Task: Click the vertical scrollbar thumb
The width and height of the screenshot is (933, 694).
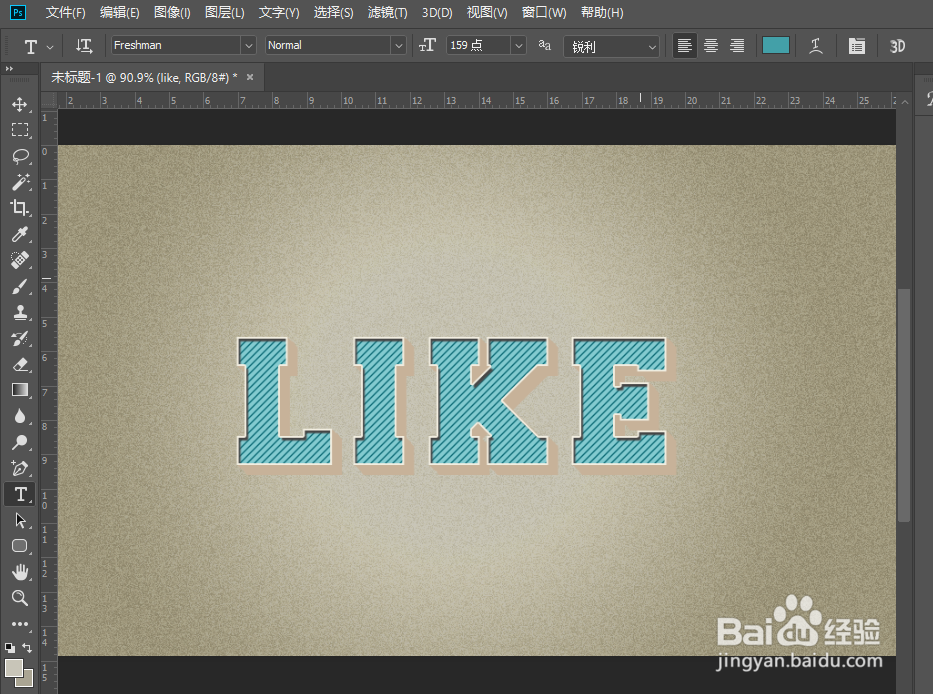Action: point(904,405)
